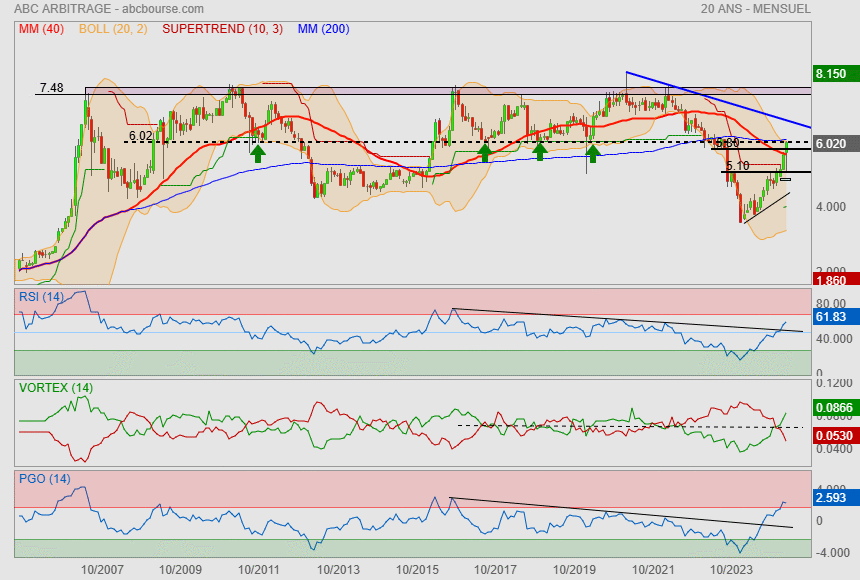860x580 pixels.
Task: Select the MM (200) legend label
Action: coord(322,29)
